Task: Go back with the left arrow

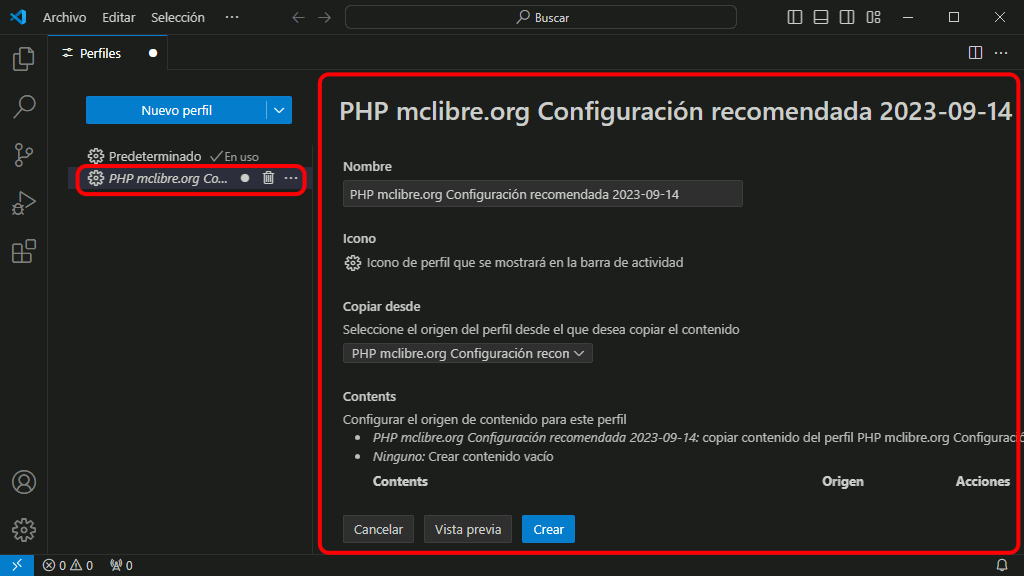Action: 298,18
